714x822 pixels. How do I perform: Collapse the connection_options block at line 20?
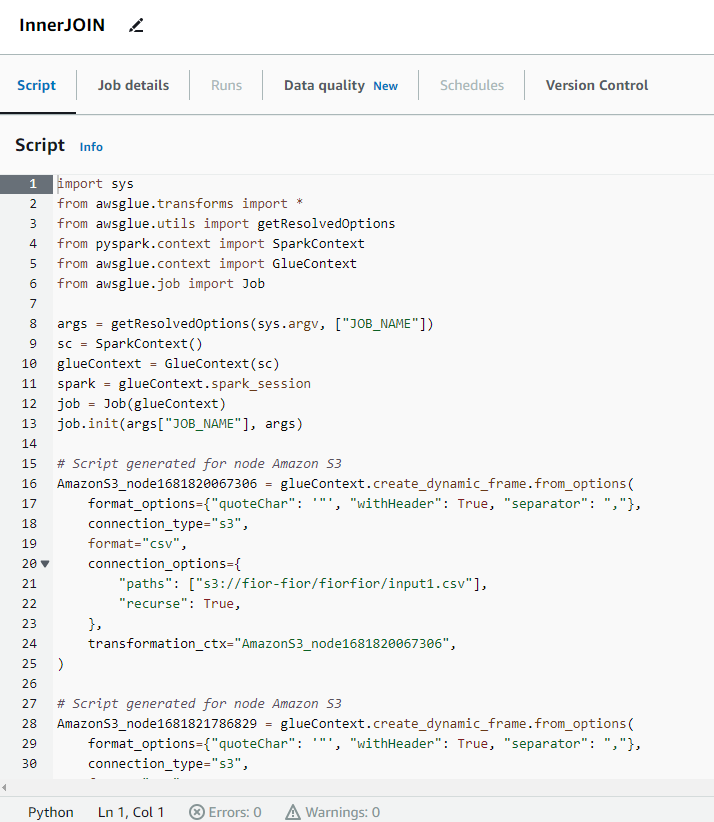(x=44, y=563)
